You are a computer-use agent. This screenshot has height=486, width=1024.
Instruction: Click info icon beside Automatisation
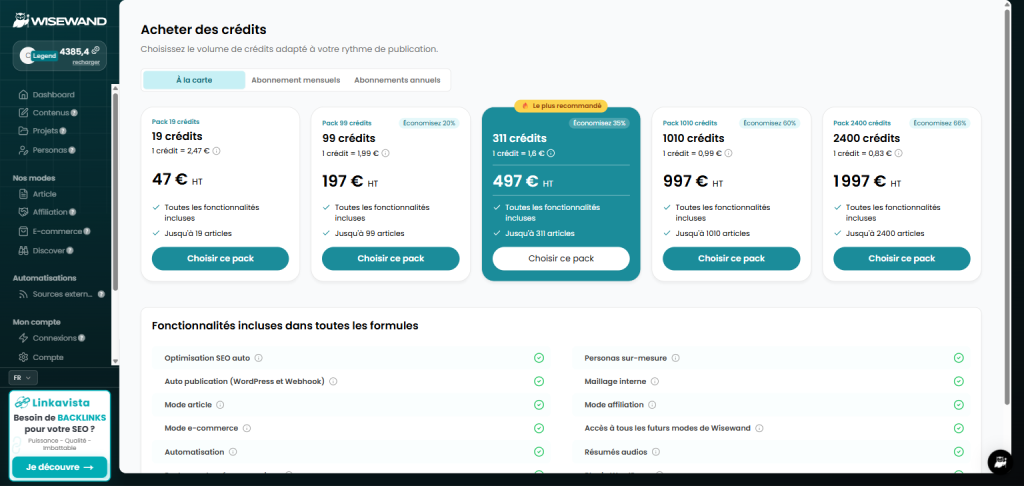point(233,452)
